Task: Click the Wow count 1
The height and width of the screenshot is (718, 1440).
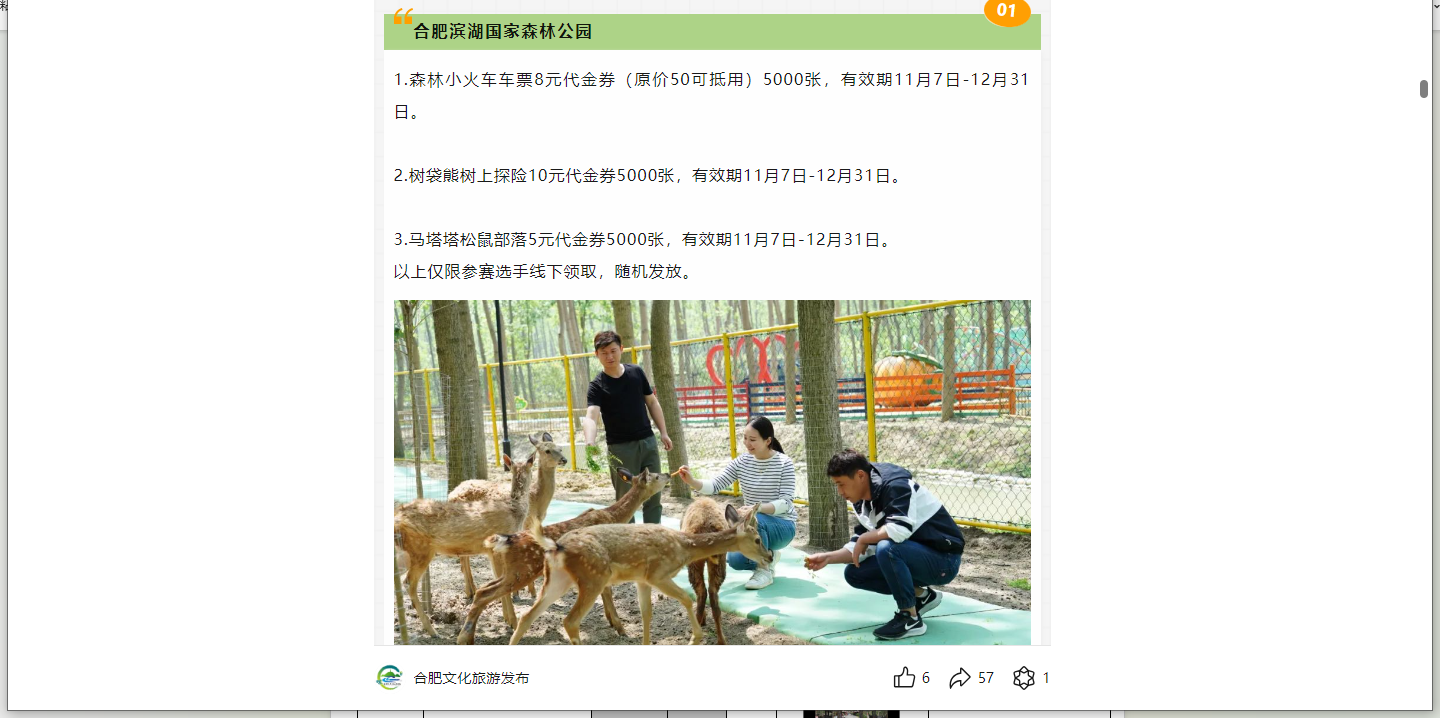Action: (1046, 678)
